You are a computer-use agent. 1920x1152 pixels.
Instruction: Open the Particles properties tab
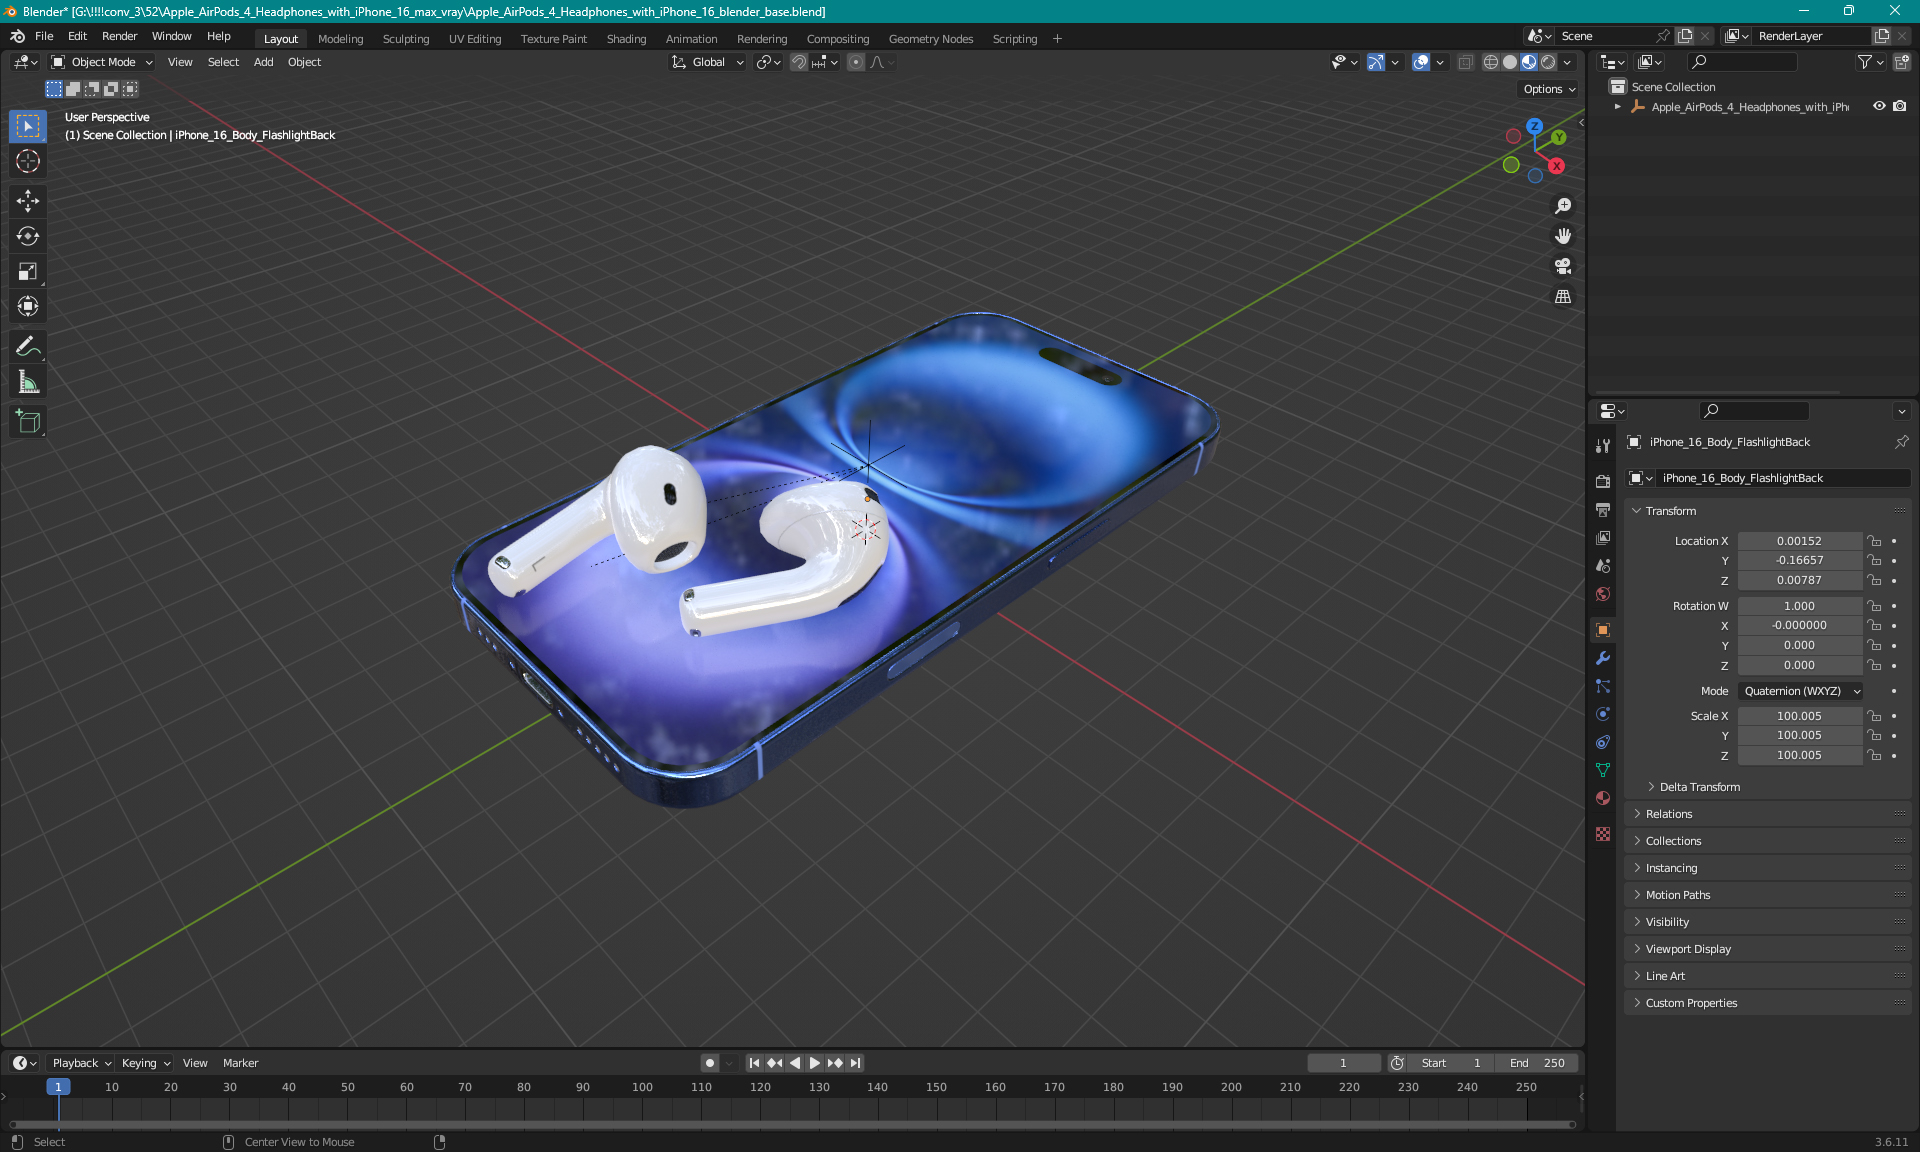[1603, 686]
